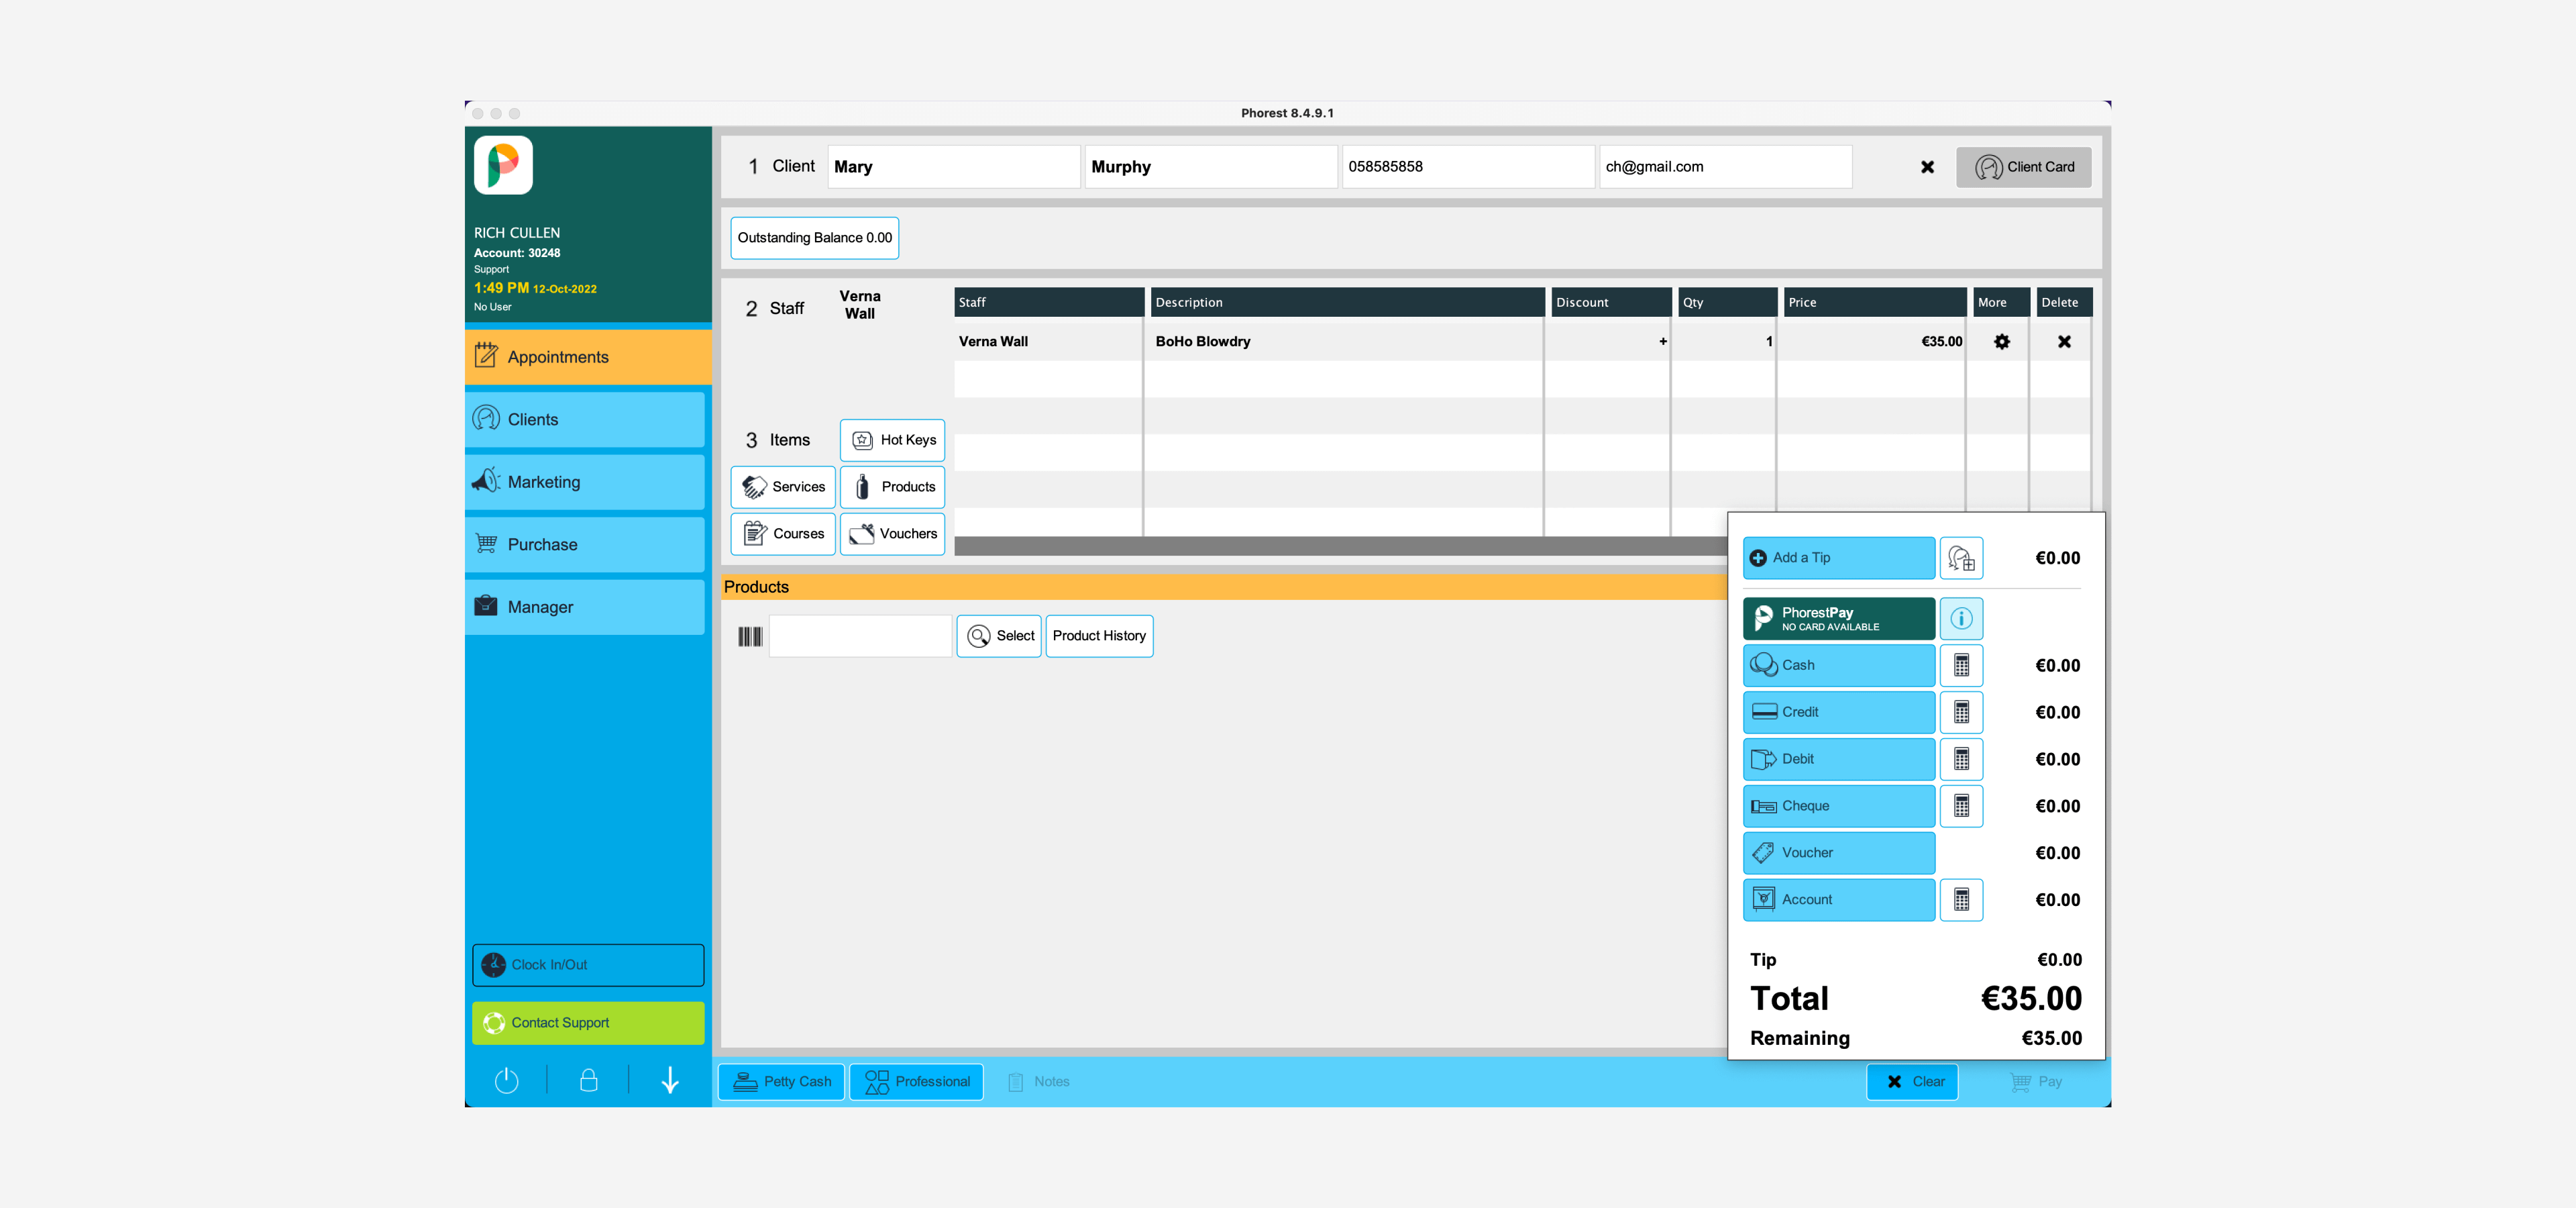2576x1208 pixels.
Task: Choose PhorestPay payment method
Action: [x=1839, y=619]
